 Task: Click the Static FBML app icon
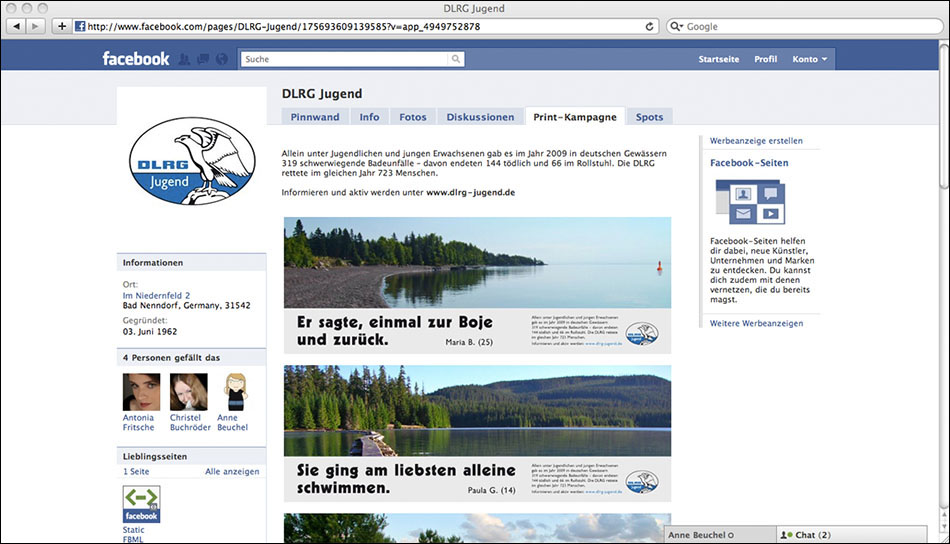141,504
